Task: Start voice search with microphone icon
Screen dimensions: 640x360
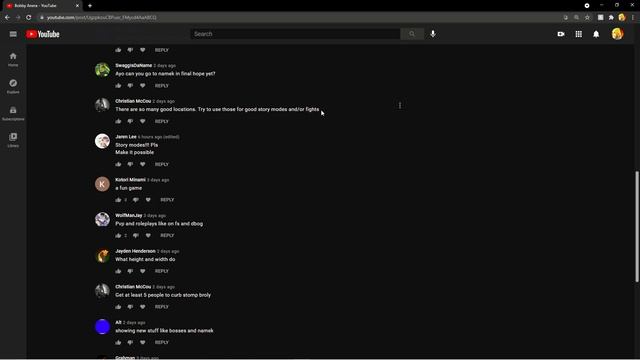Action: click(433, 34)
